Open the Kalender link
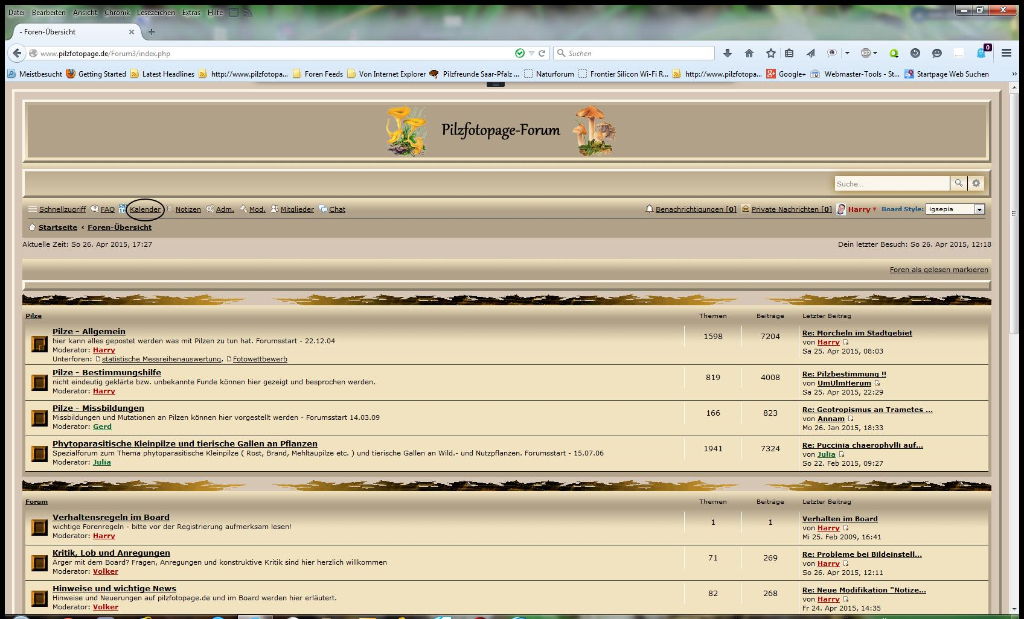1024x619 pixels. [x=145, y=210]
